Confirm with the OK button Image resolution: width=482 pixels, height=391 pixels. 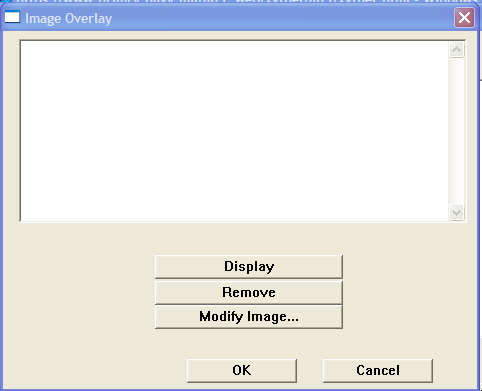pos(242,370)
